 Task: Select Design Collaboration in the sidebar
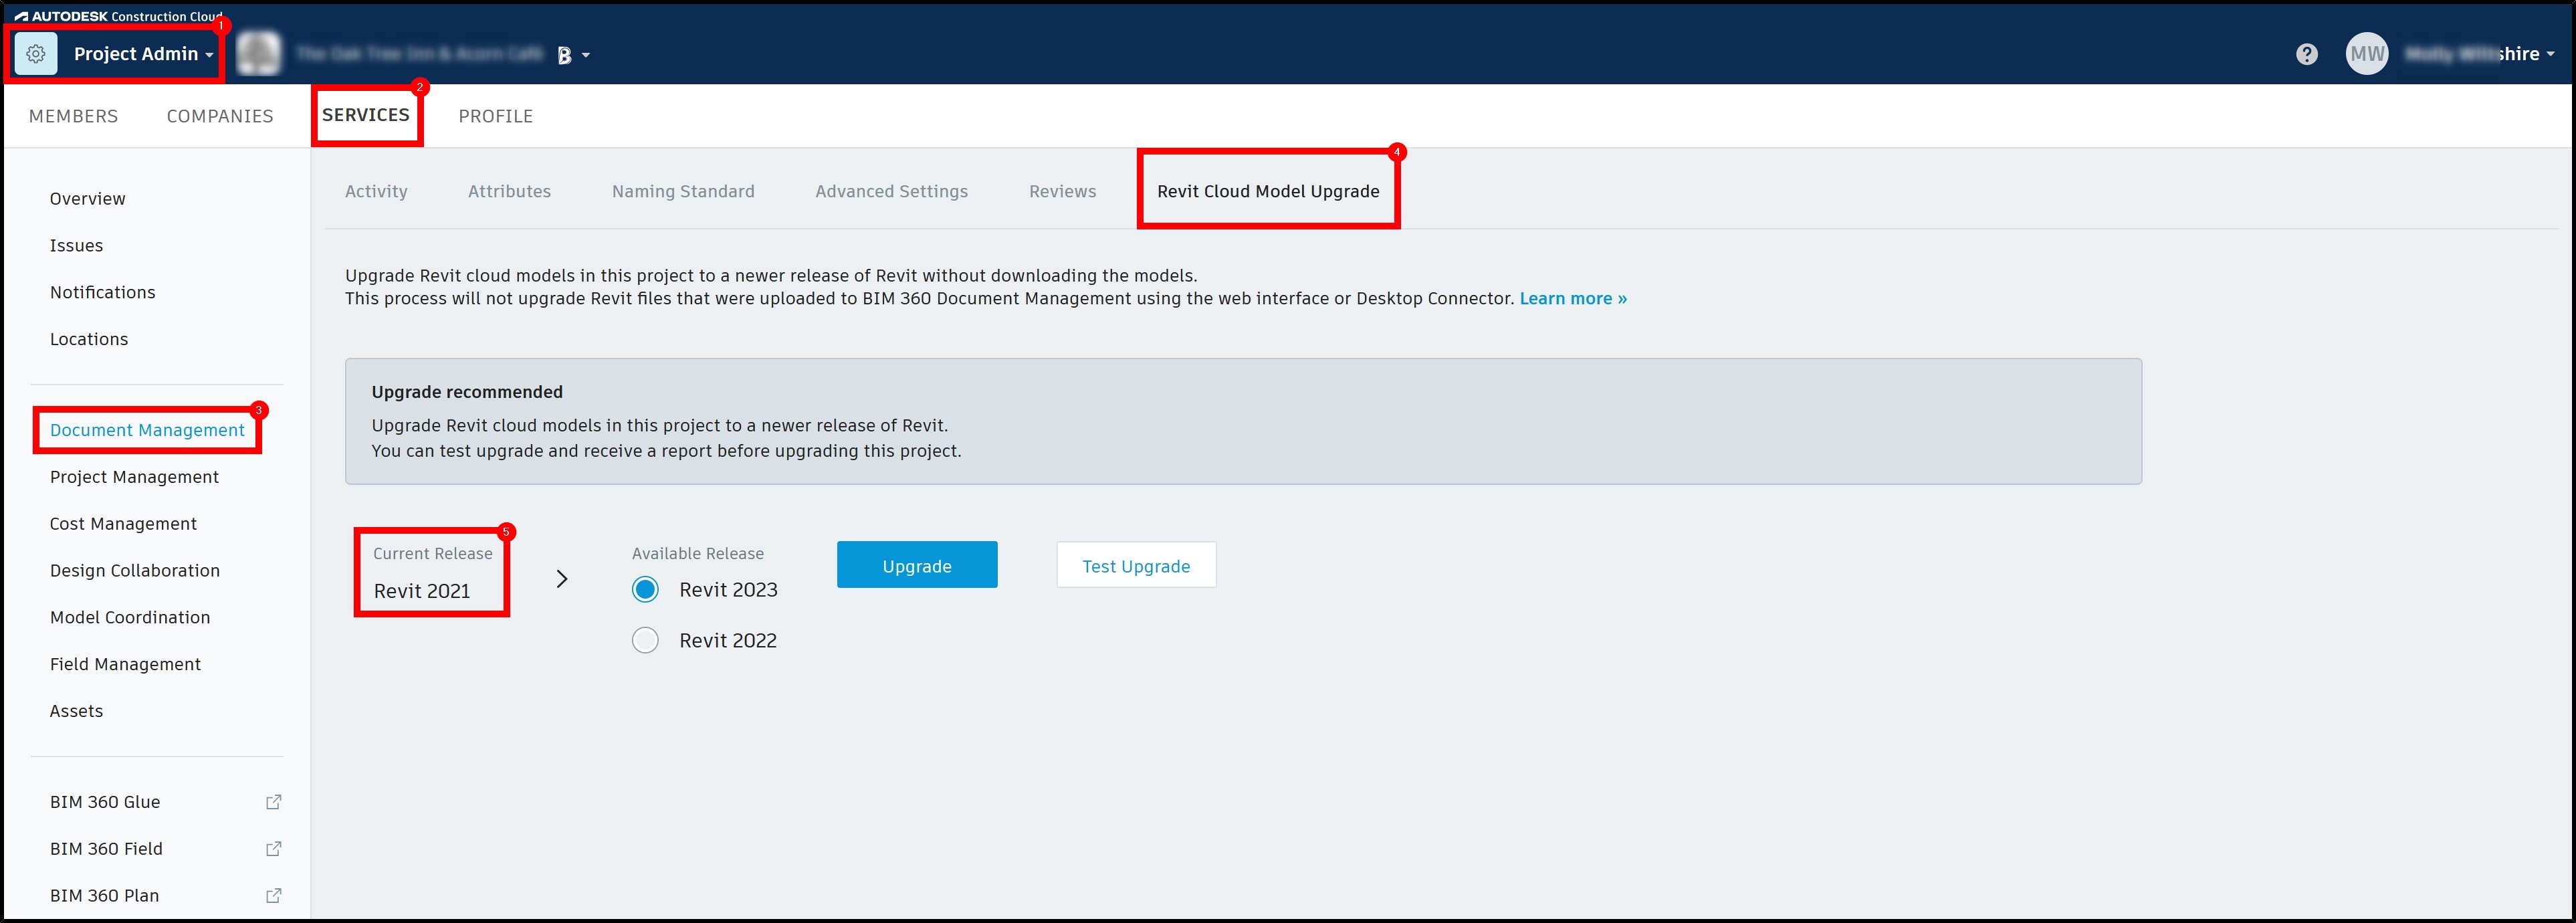coord(134,570)
